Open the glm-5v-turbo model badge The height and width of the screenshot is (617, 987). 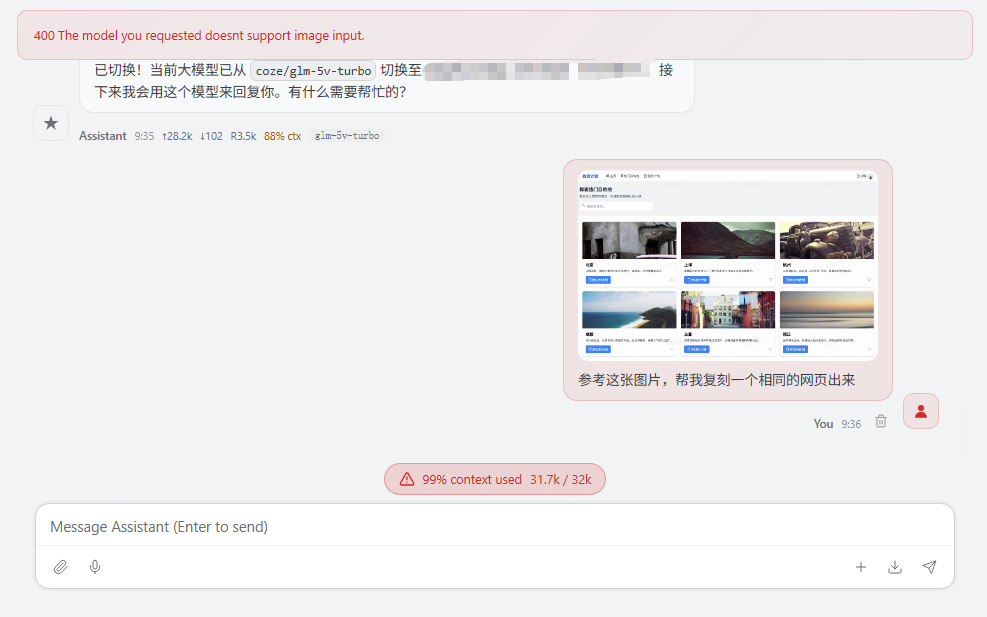coord(345,135)
